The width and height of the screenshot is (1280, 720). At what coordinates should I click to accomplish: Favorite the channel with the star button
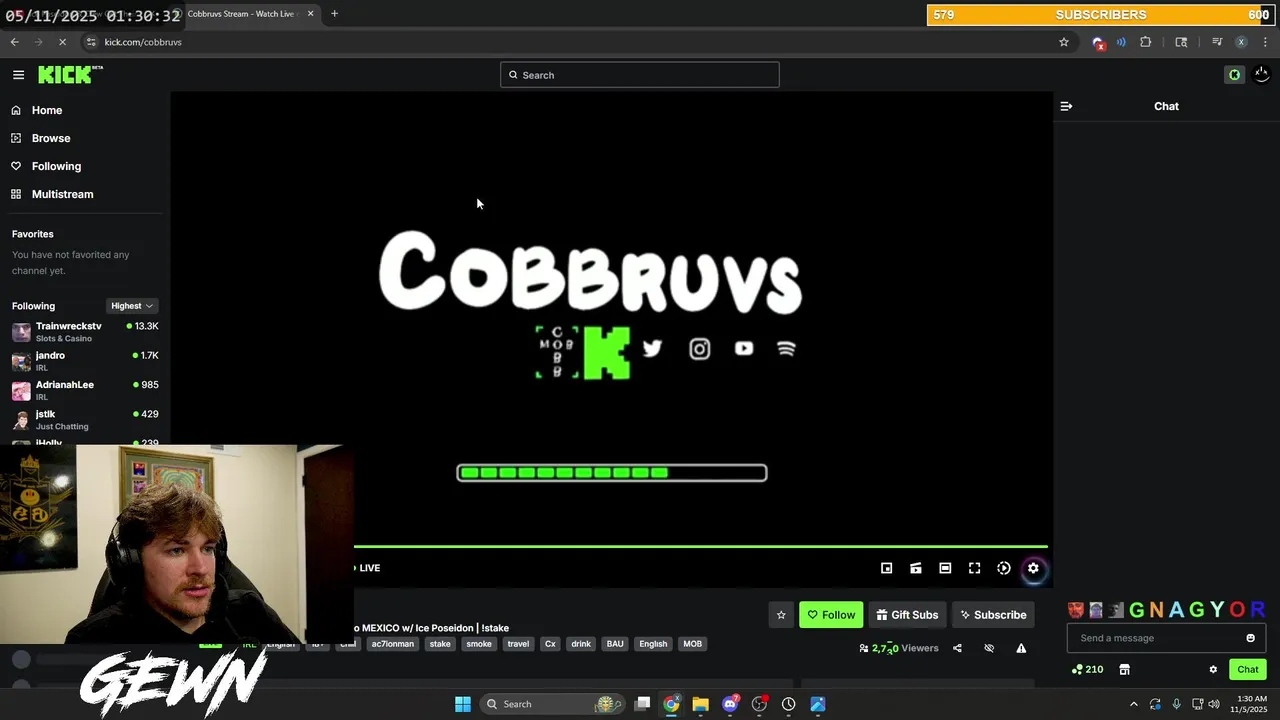781,615
